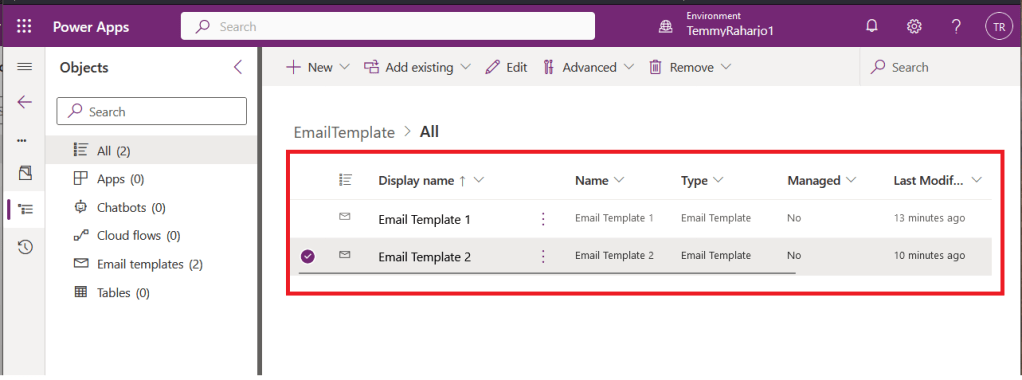The image size is (1022, 380).
Task: Select All (2) in Objects tree
Action: [151, 151]
